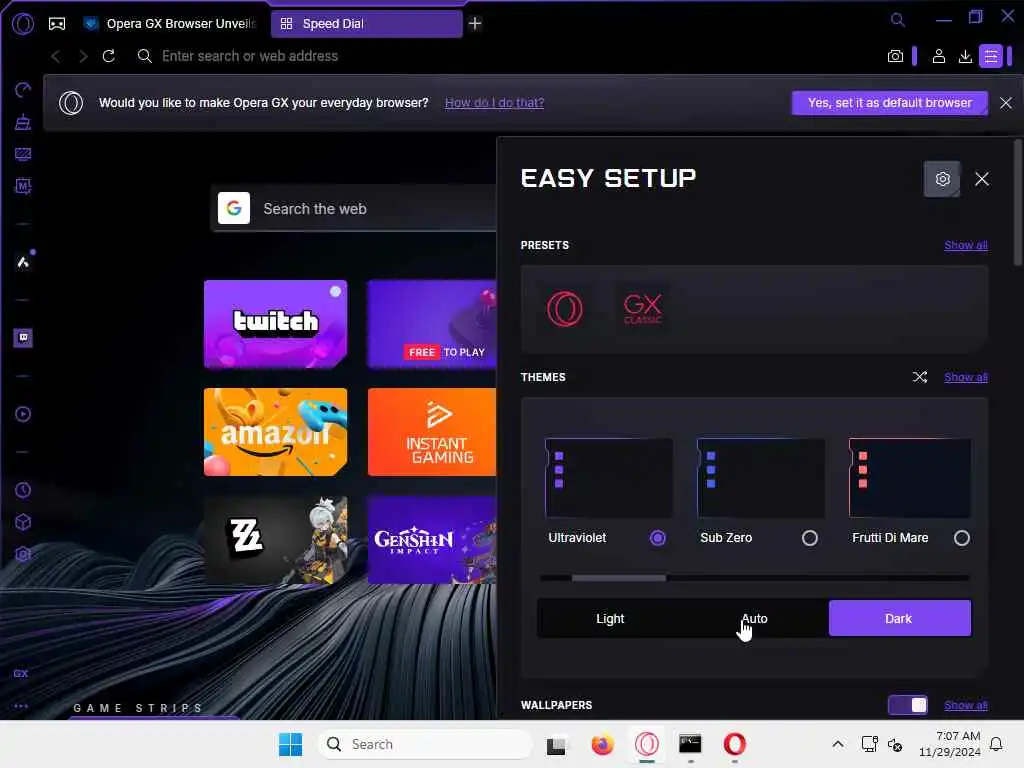1024x768 pixels.
Task: Open the Player icon in sidebar
Action: coord(23,414)
